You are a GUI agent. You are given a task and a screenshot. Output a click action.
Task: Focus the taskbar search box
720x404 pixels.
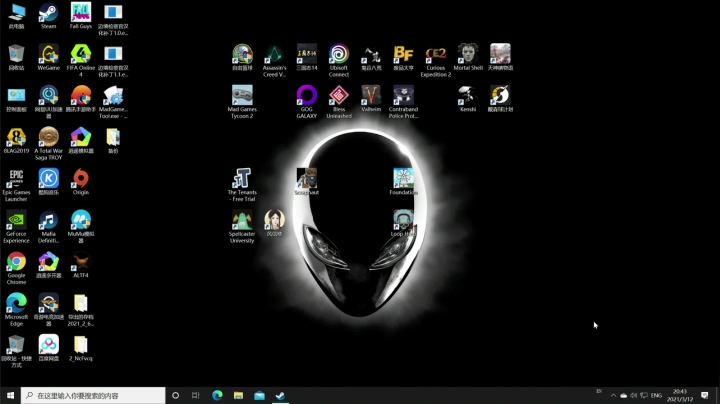tap(93, 395)
